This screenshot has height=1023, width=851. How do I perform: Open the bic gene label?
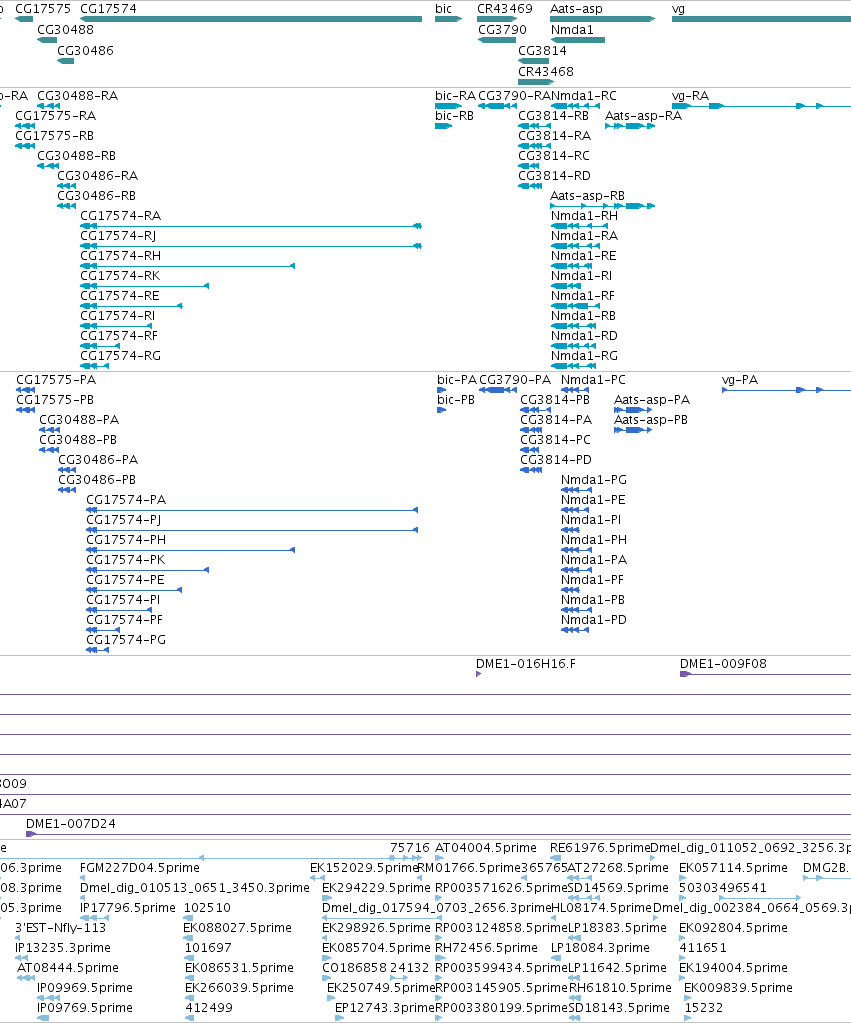tap(444, 9)
